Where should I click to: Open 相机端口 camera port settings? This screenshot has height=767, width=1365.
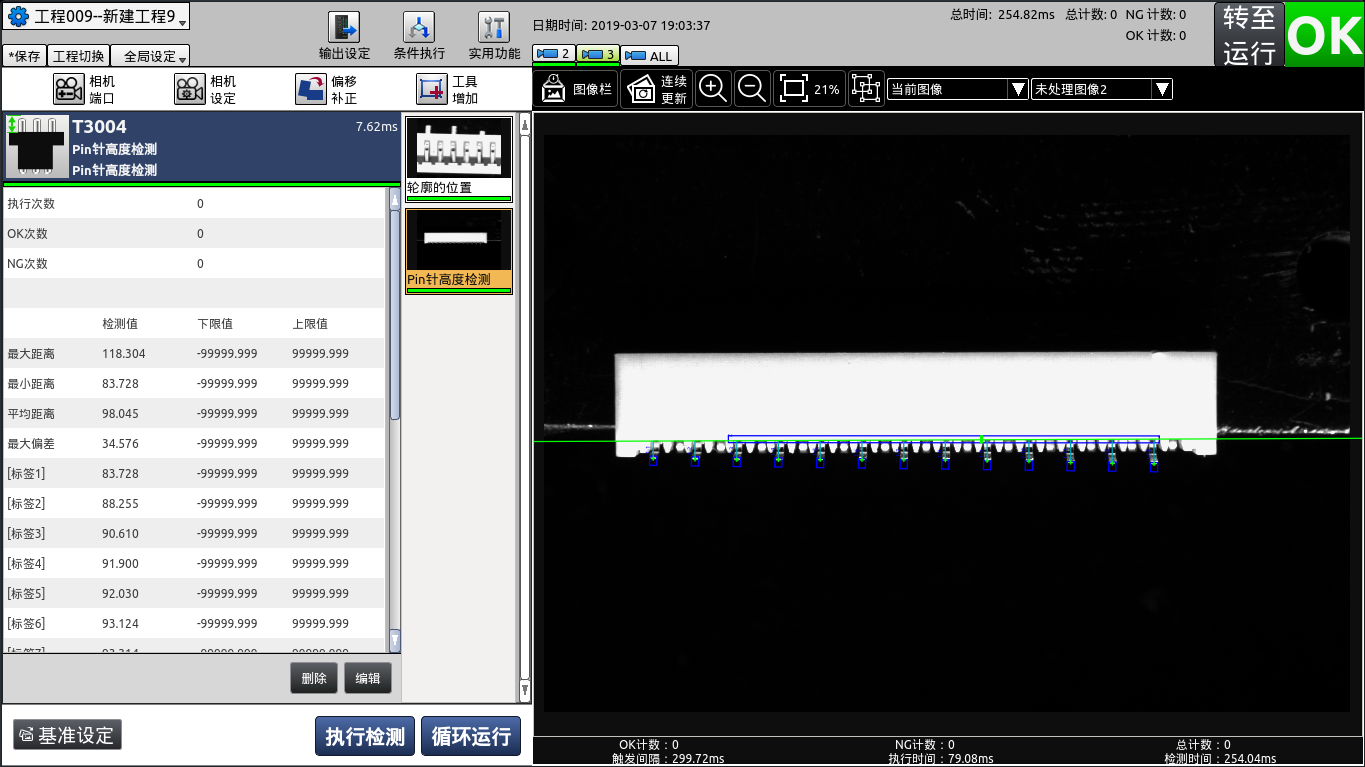tap(84, 89)
